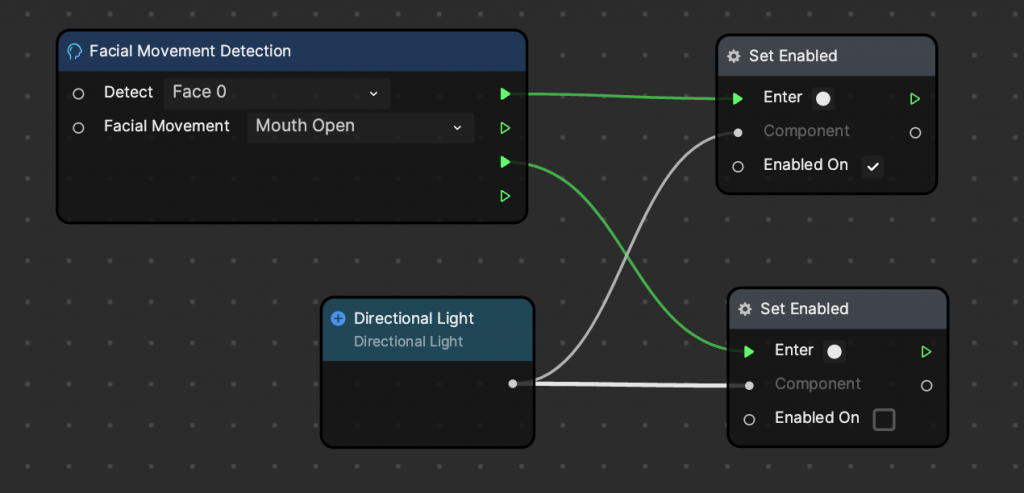Click the hollow green exit trigger on lower Set Enabled
1024x493 pixels.
(x=926, y=352)
